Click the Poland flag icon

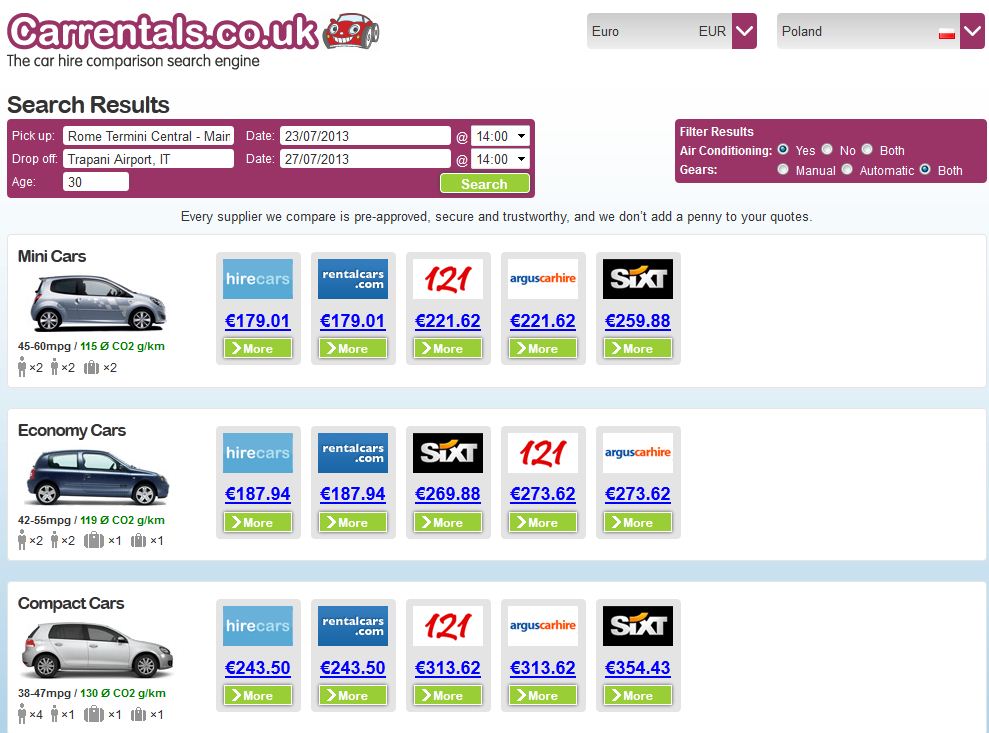(x=947, y=33)
